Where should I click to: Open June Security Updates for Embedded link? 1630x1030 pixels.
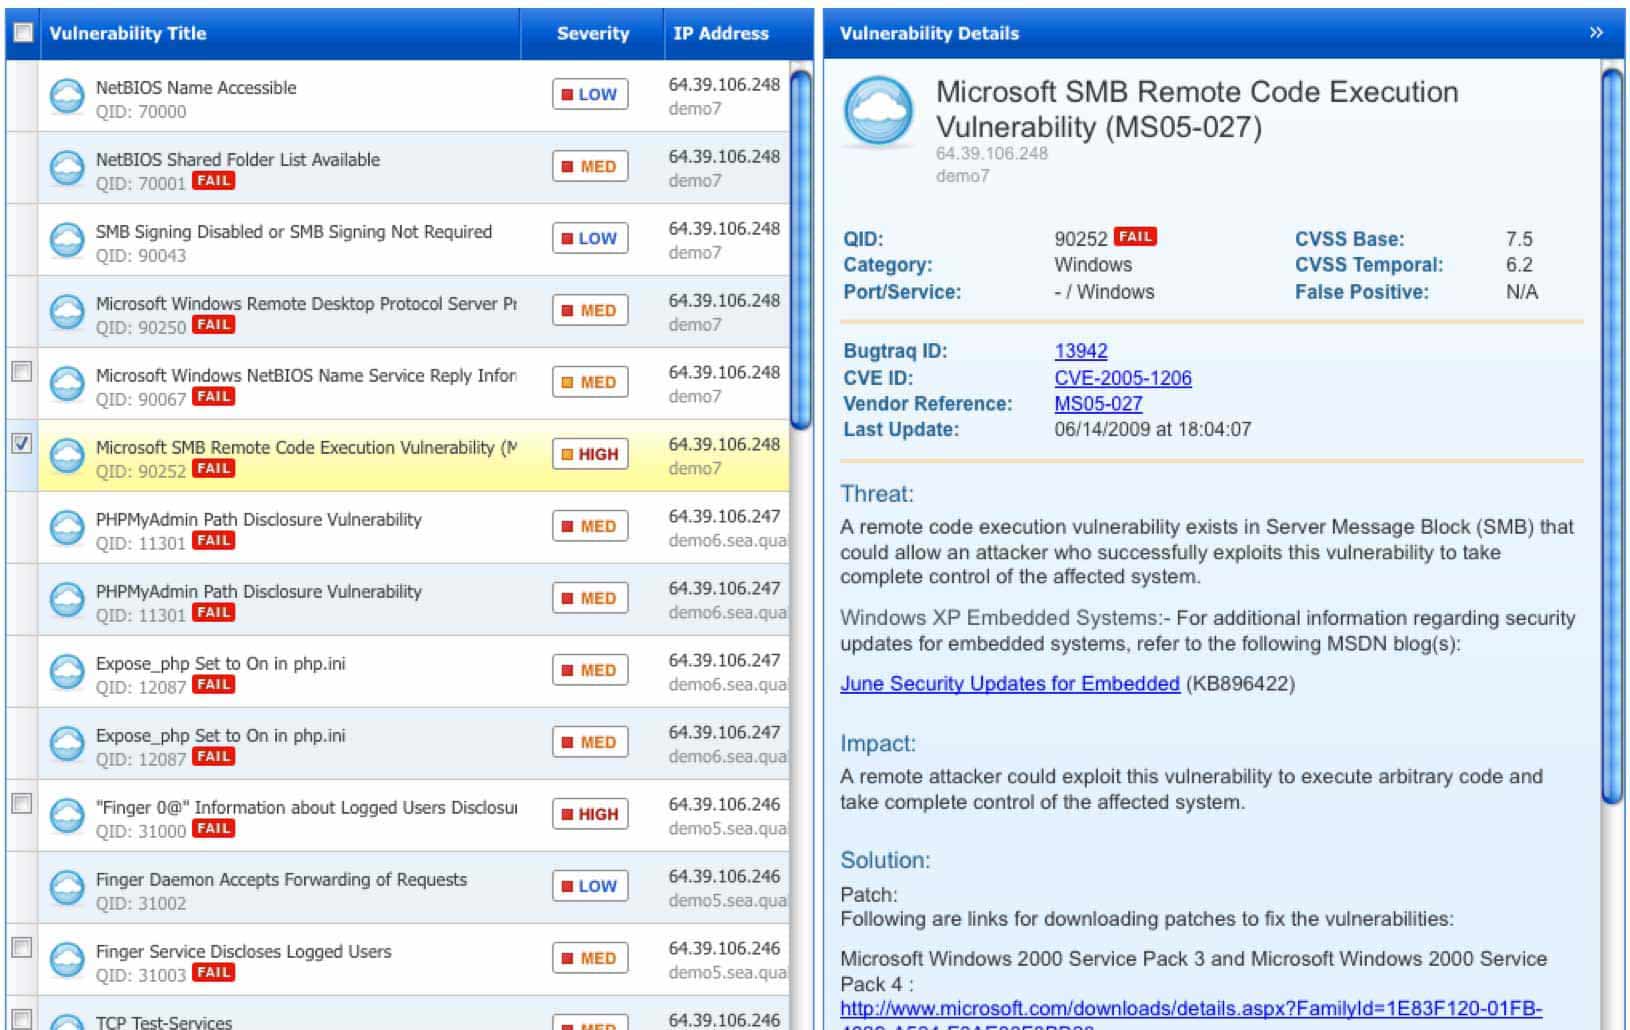pos(1009,684)
